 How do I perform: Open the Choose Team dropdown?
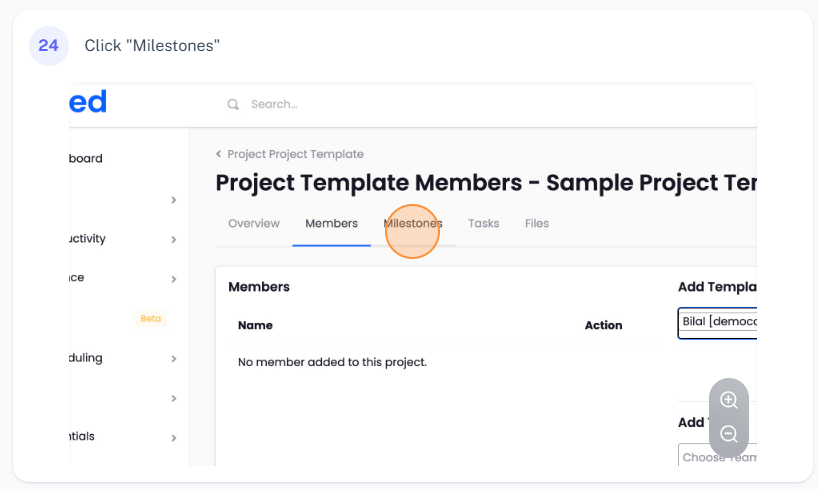pos(717,457)
